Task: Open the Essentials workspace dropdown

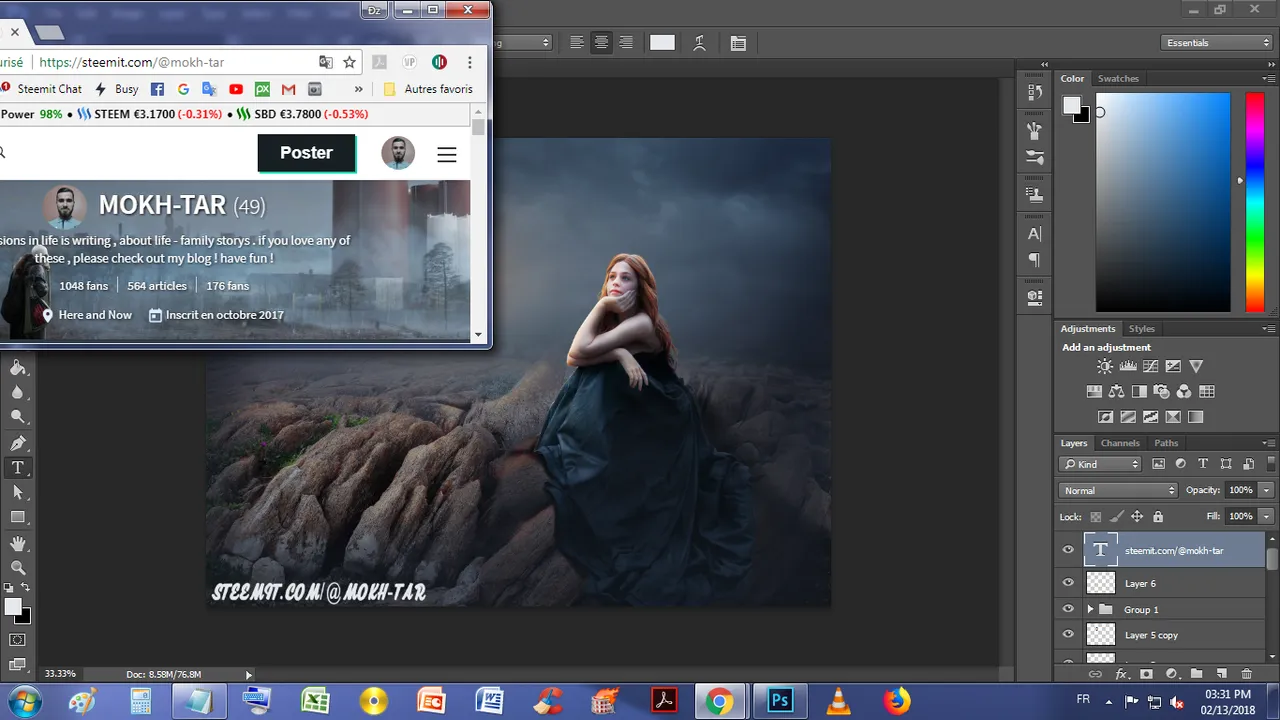Action: [x=1217, y=43]
